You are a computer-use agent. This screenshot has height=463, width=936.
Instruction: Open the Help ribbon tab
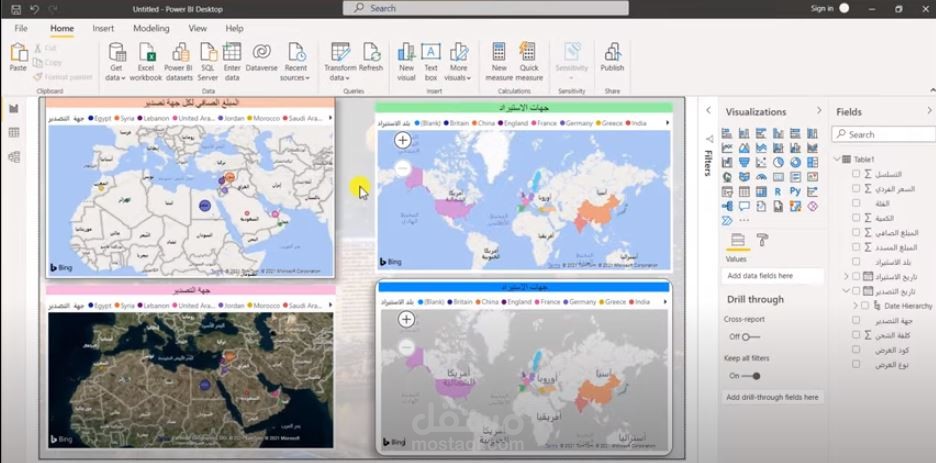pyautogui.click(x=234, y=28)
